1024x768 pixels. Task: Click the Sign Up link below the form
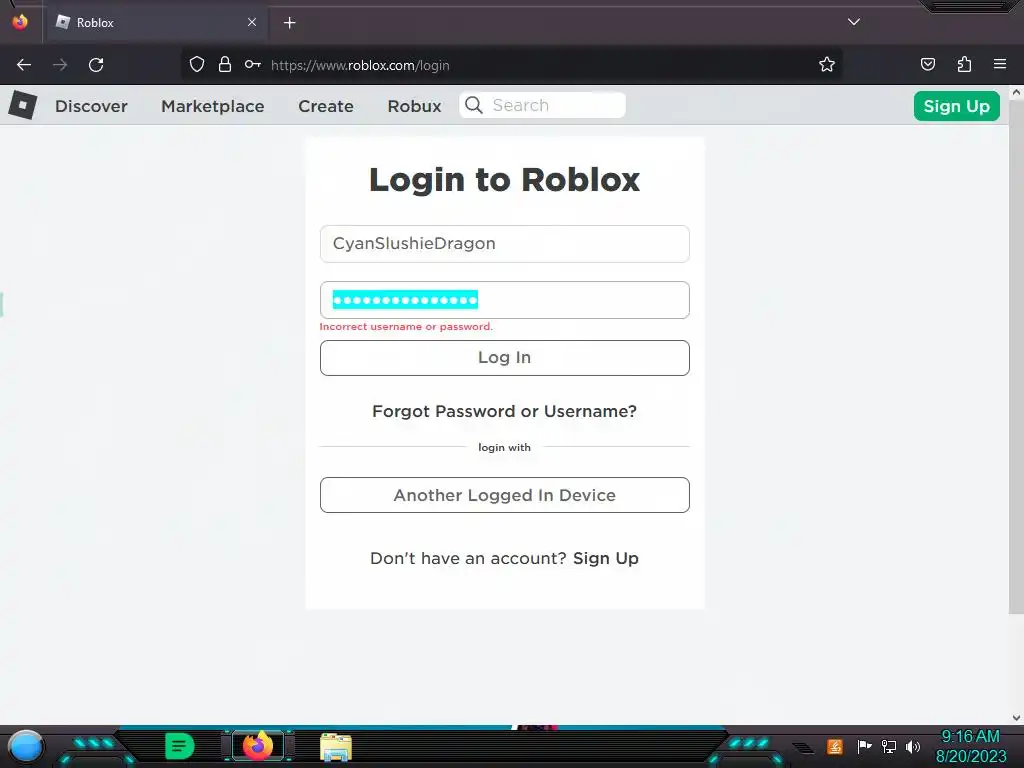click(x=605, y=558)
